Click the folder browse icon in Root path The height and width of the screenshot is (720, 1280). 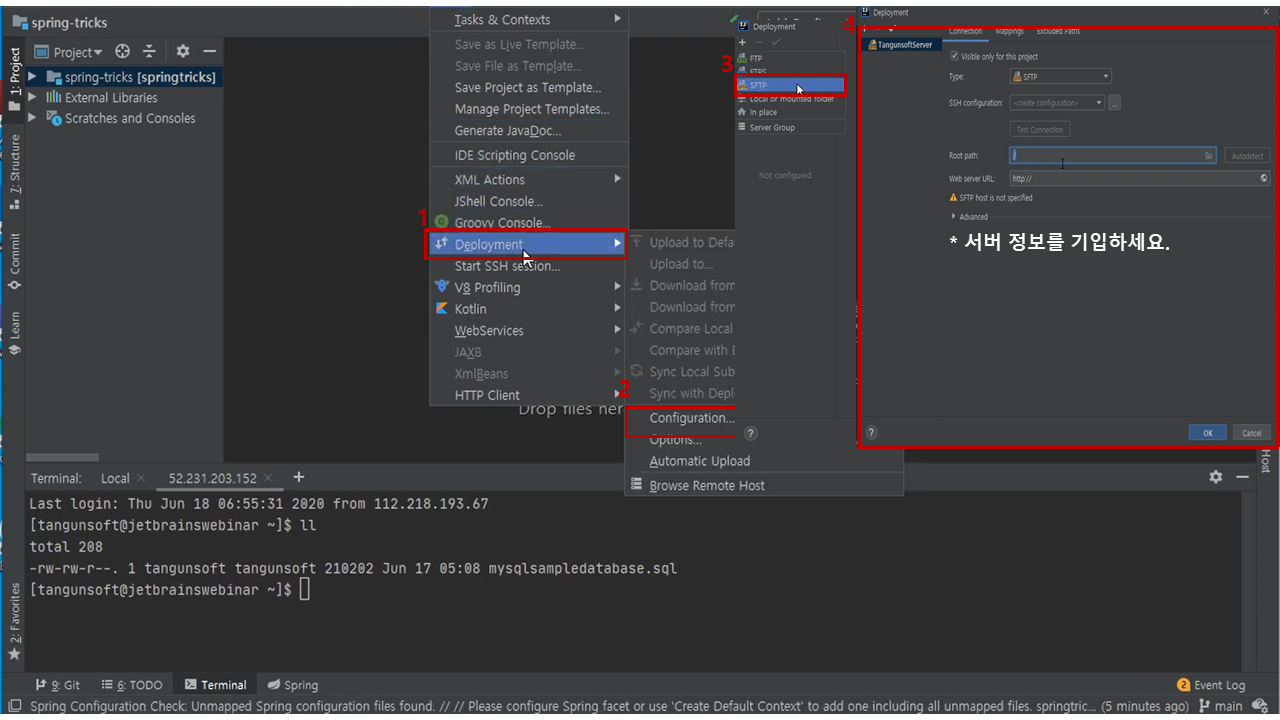point(1209,156)
